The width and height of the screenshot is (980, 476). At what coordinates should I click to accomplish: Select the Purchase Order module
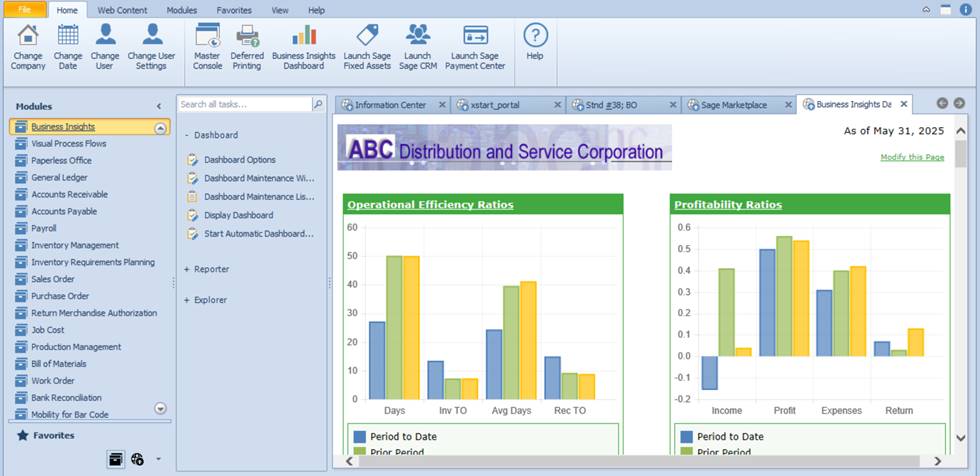[61, 296]
